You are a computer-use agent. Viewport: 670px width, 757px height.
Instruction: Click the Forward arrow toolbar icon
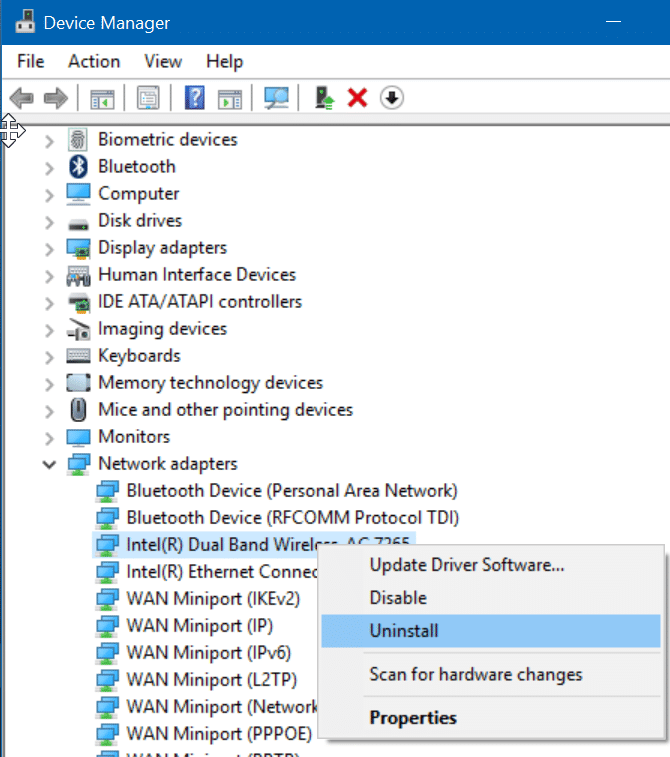pos(56,98)
